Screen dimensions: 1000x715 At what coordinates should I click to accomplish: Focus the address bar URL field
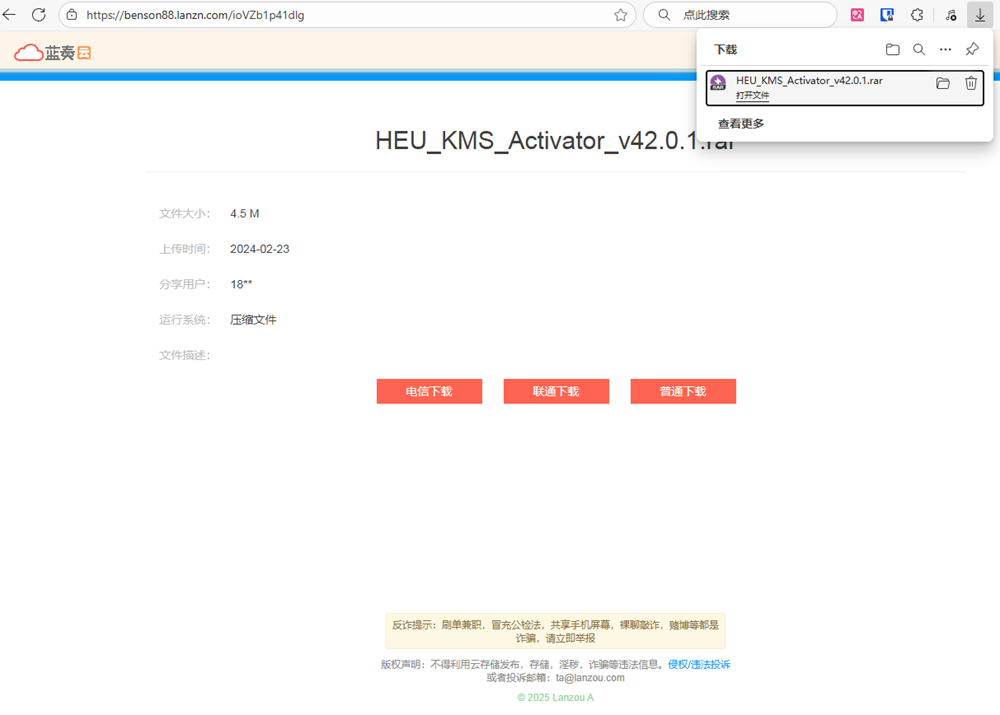pyautogui.click(x=348, y=15)
